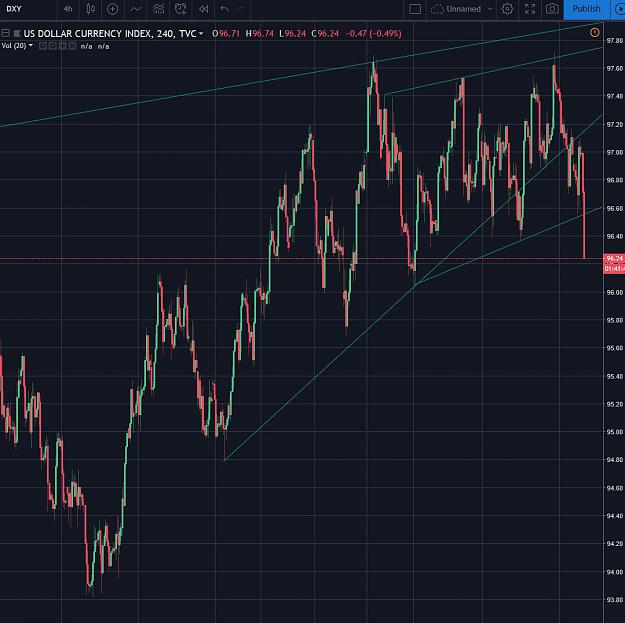Collapse the legend with the minus box icon
The image size is (625, 623).
tap(6, 33)
